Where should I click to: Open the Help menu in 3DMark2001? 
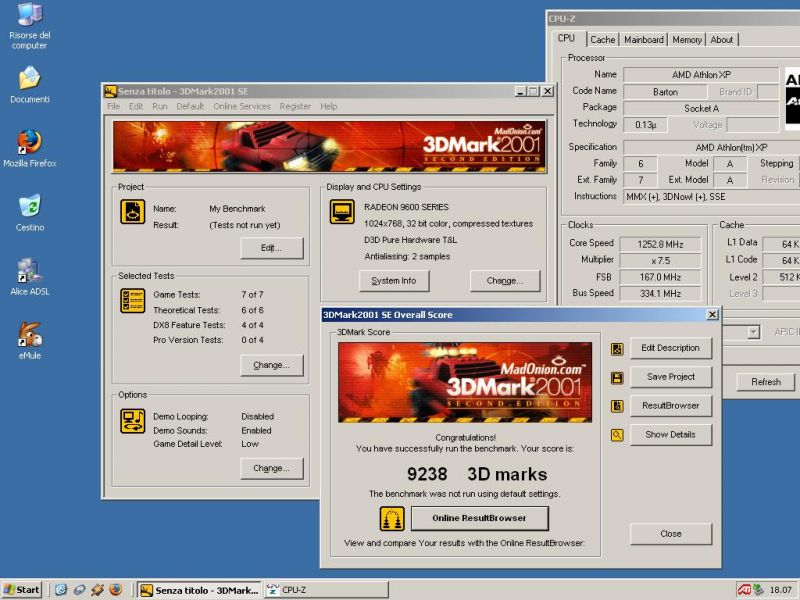pyautogui.click(x=329, y=106)
